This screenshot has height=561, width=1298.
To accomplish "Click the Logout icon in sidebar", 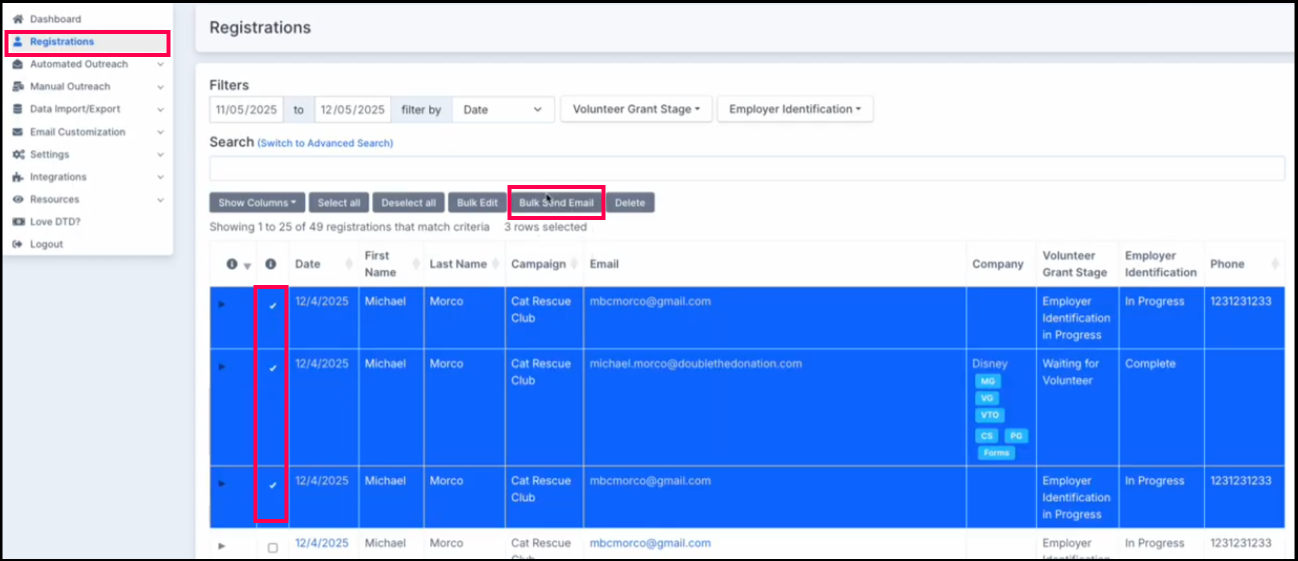I will (x=18, y=245).
